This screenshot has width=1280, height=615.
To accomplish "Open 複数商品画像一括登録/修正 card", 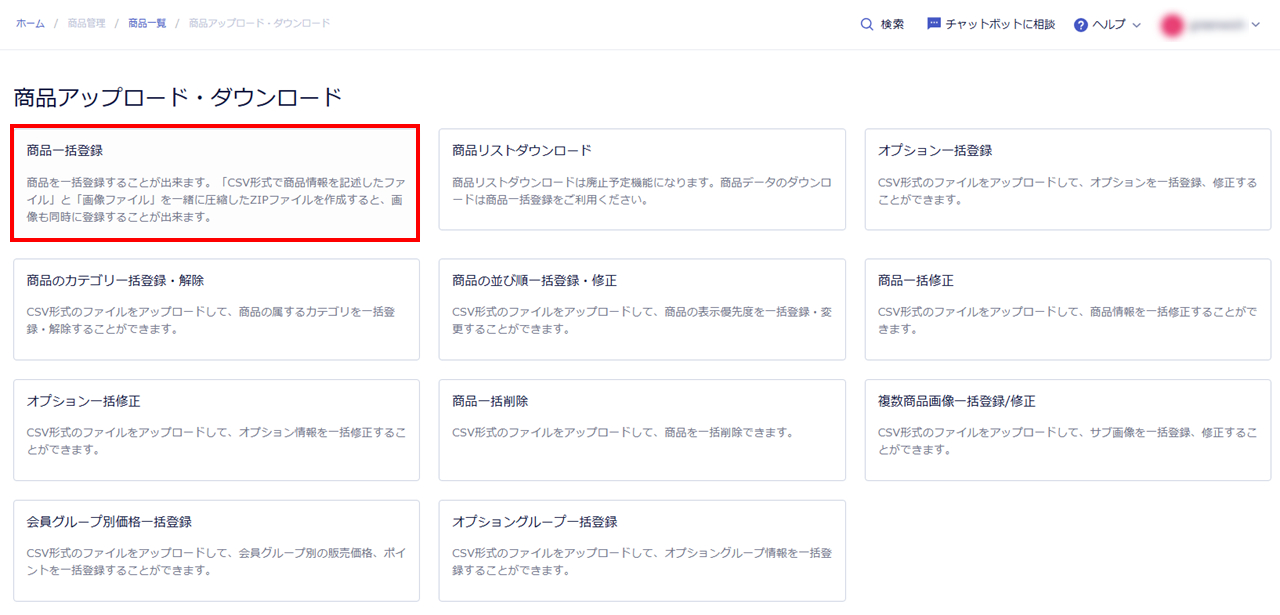I will [1068, 430].
